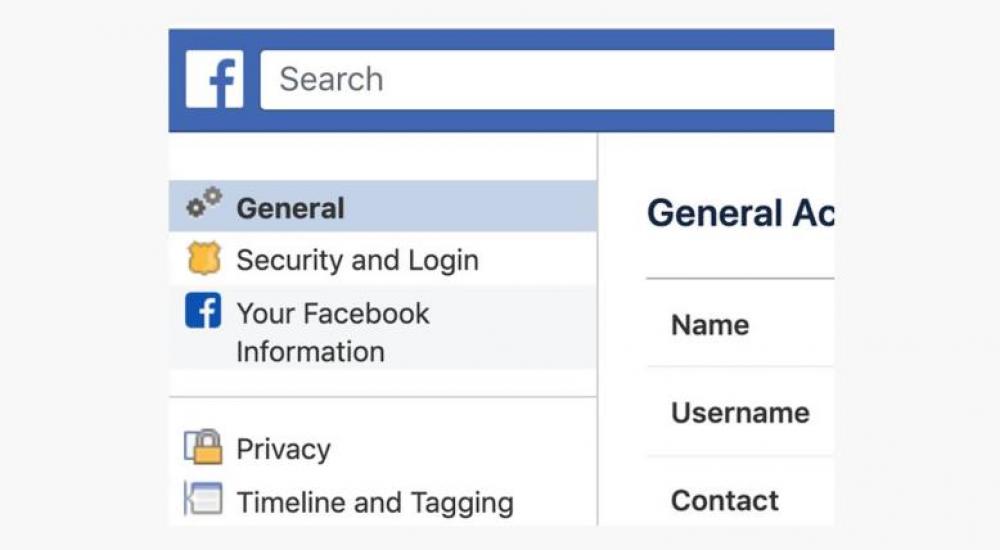Click the General Account heading text
This screenshot has width=1000, height=550.
click(x=740, y=213)
